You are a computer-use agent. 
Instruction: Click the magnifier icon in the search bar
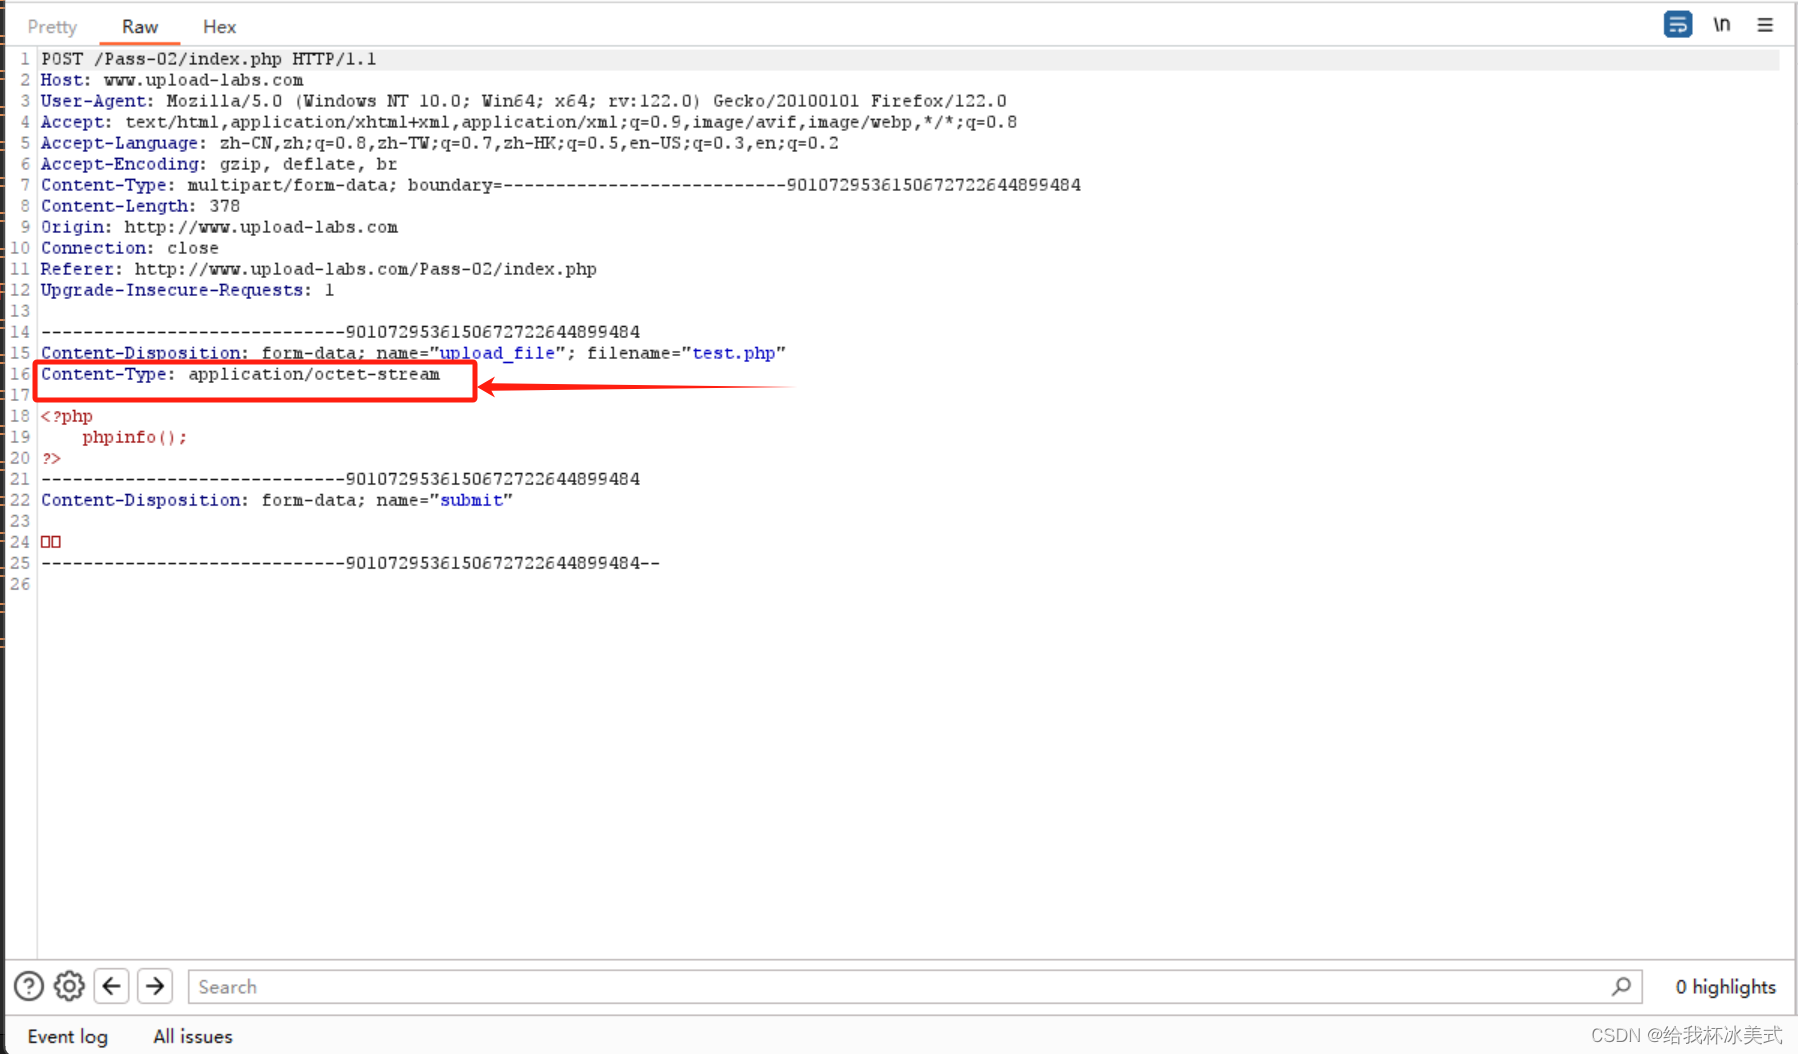click(1621, 986)
